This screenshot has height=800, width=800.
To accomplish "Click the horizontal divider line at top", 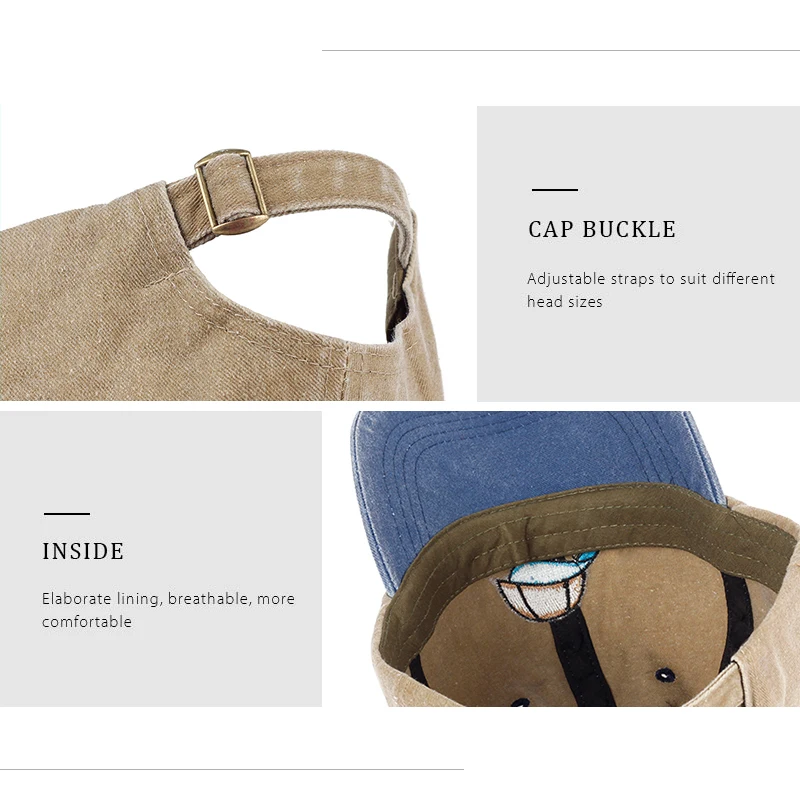I will tap(561, 51).
